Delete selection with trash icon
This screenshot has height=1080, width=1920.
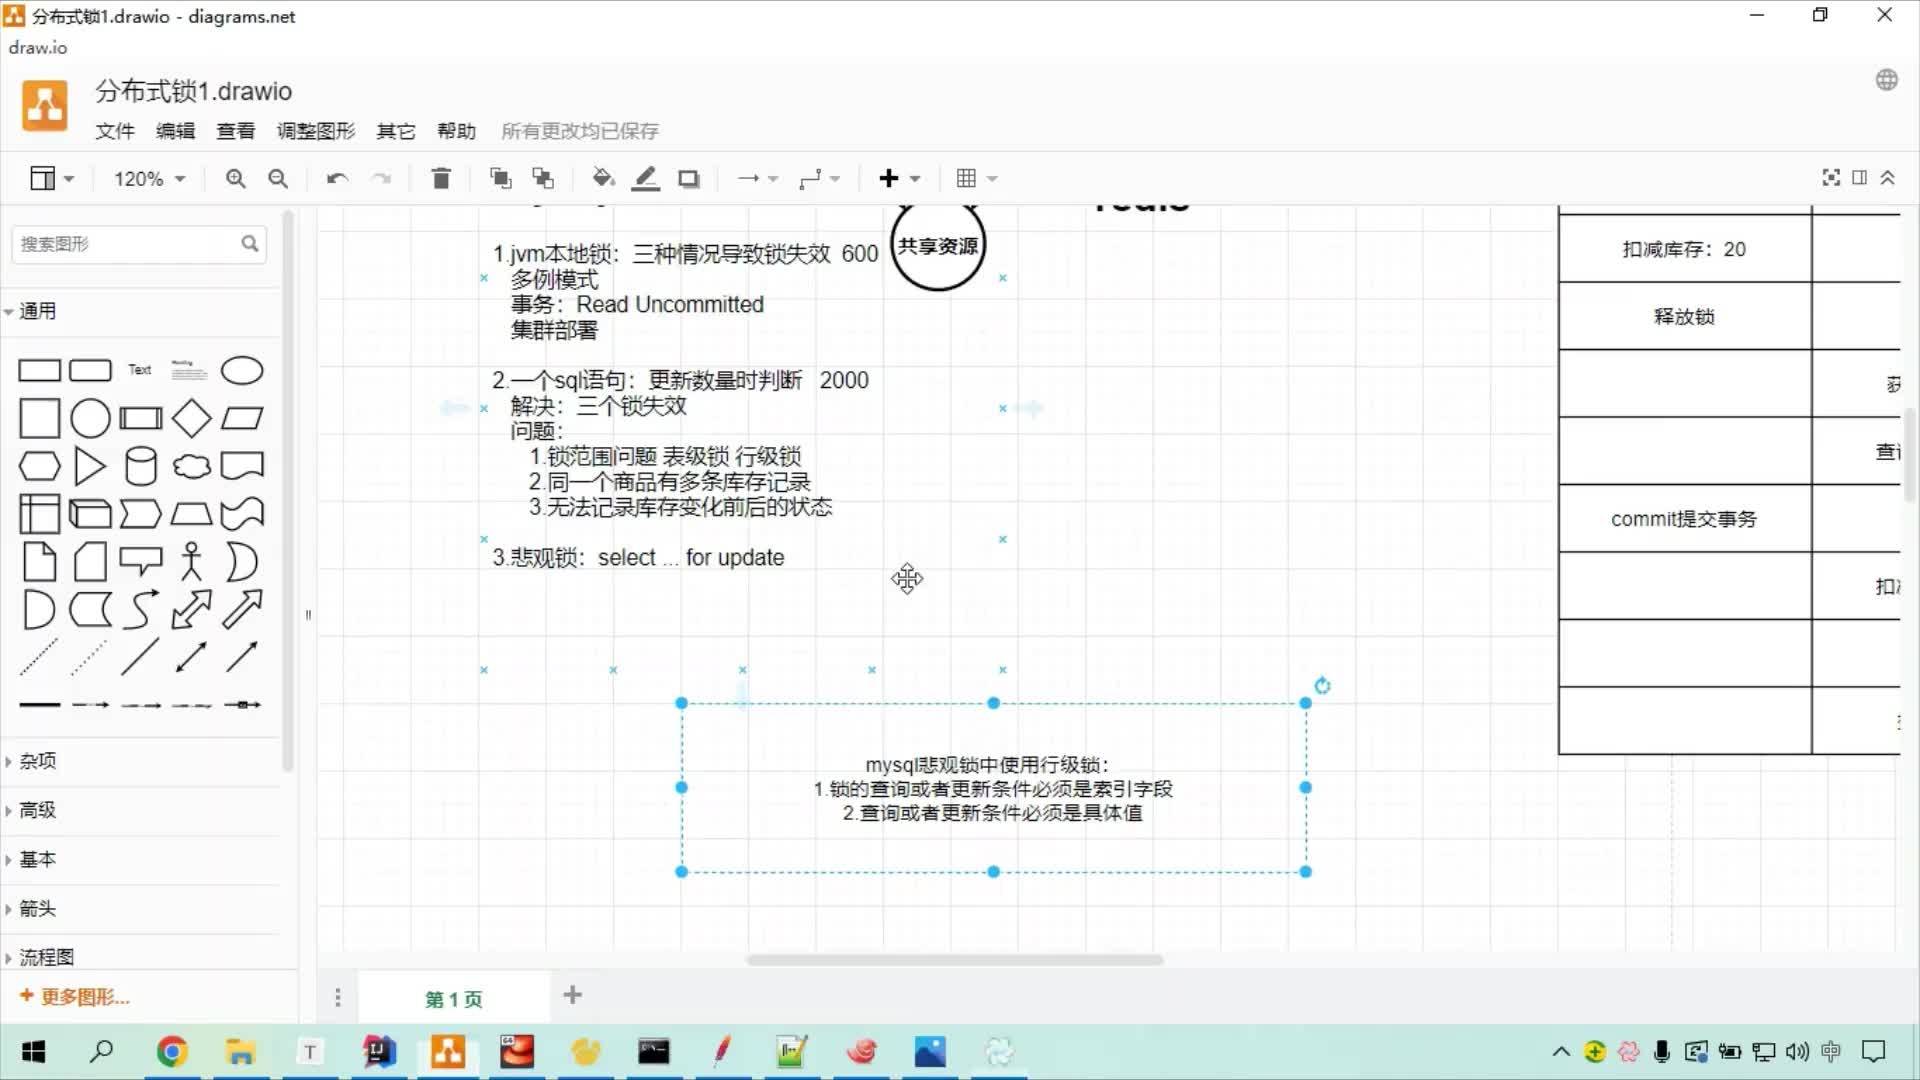click(441, 179)
